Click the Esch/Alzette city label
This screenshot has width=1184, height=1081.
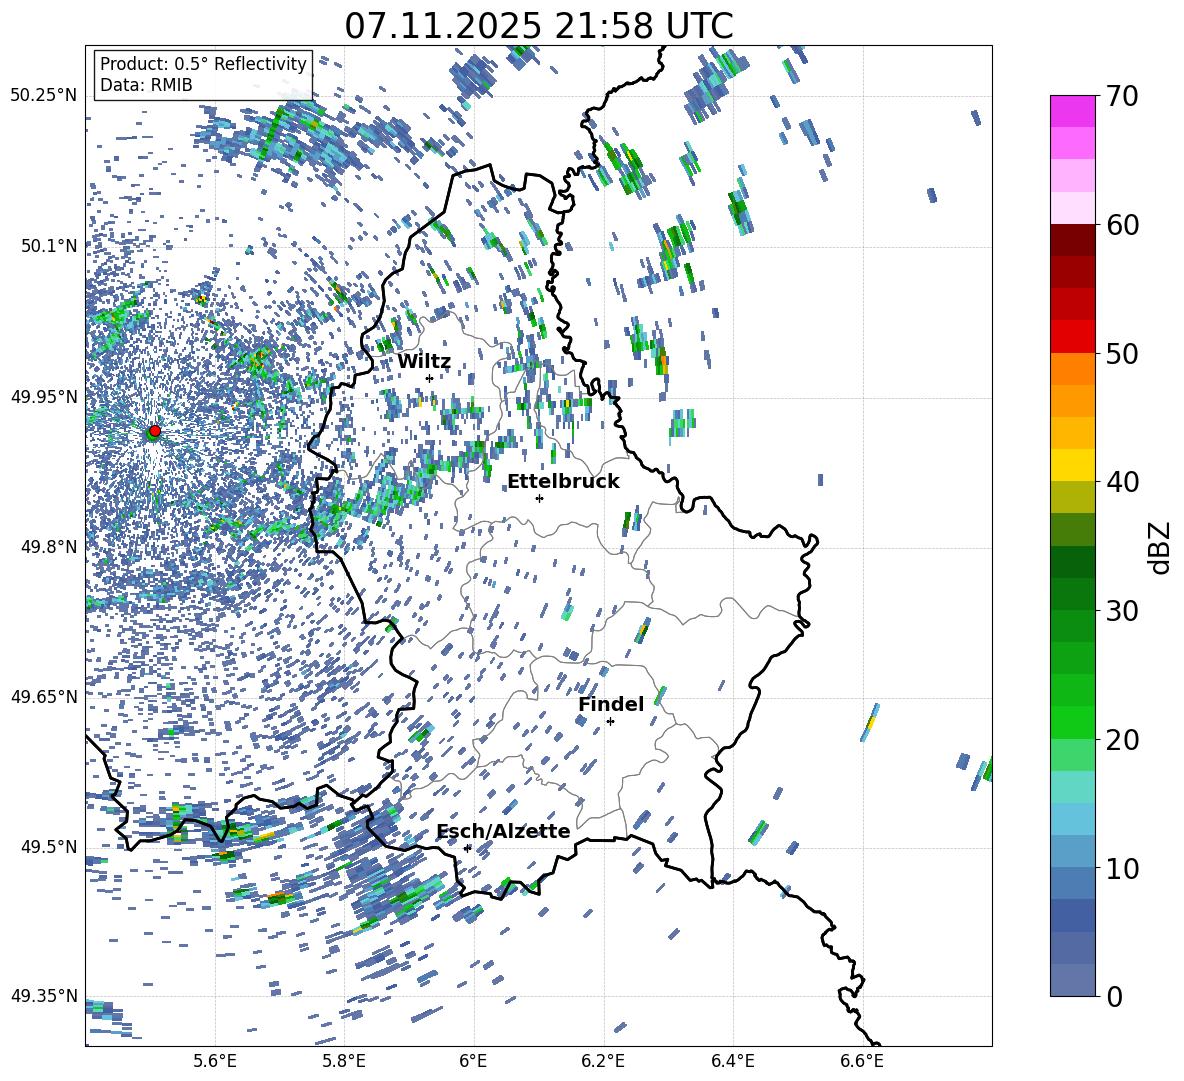click(x=503, y=831)
